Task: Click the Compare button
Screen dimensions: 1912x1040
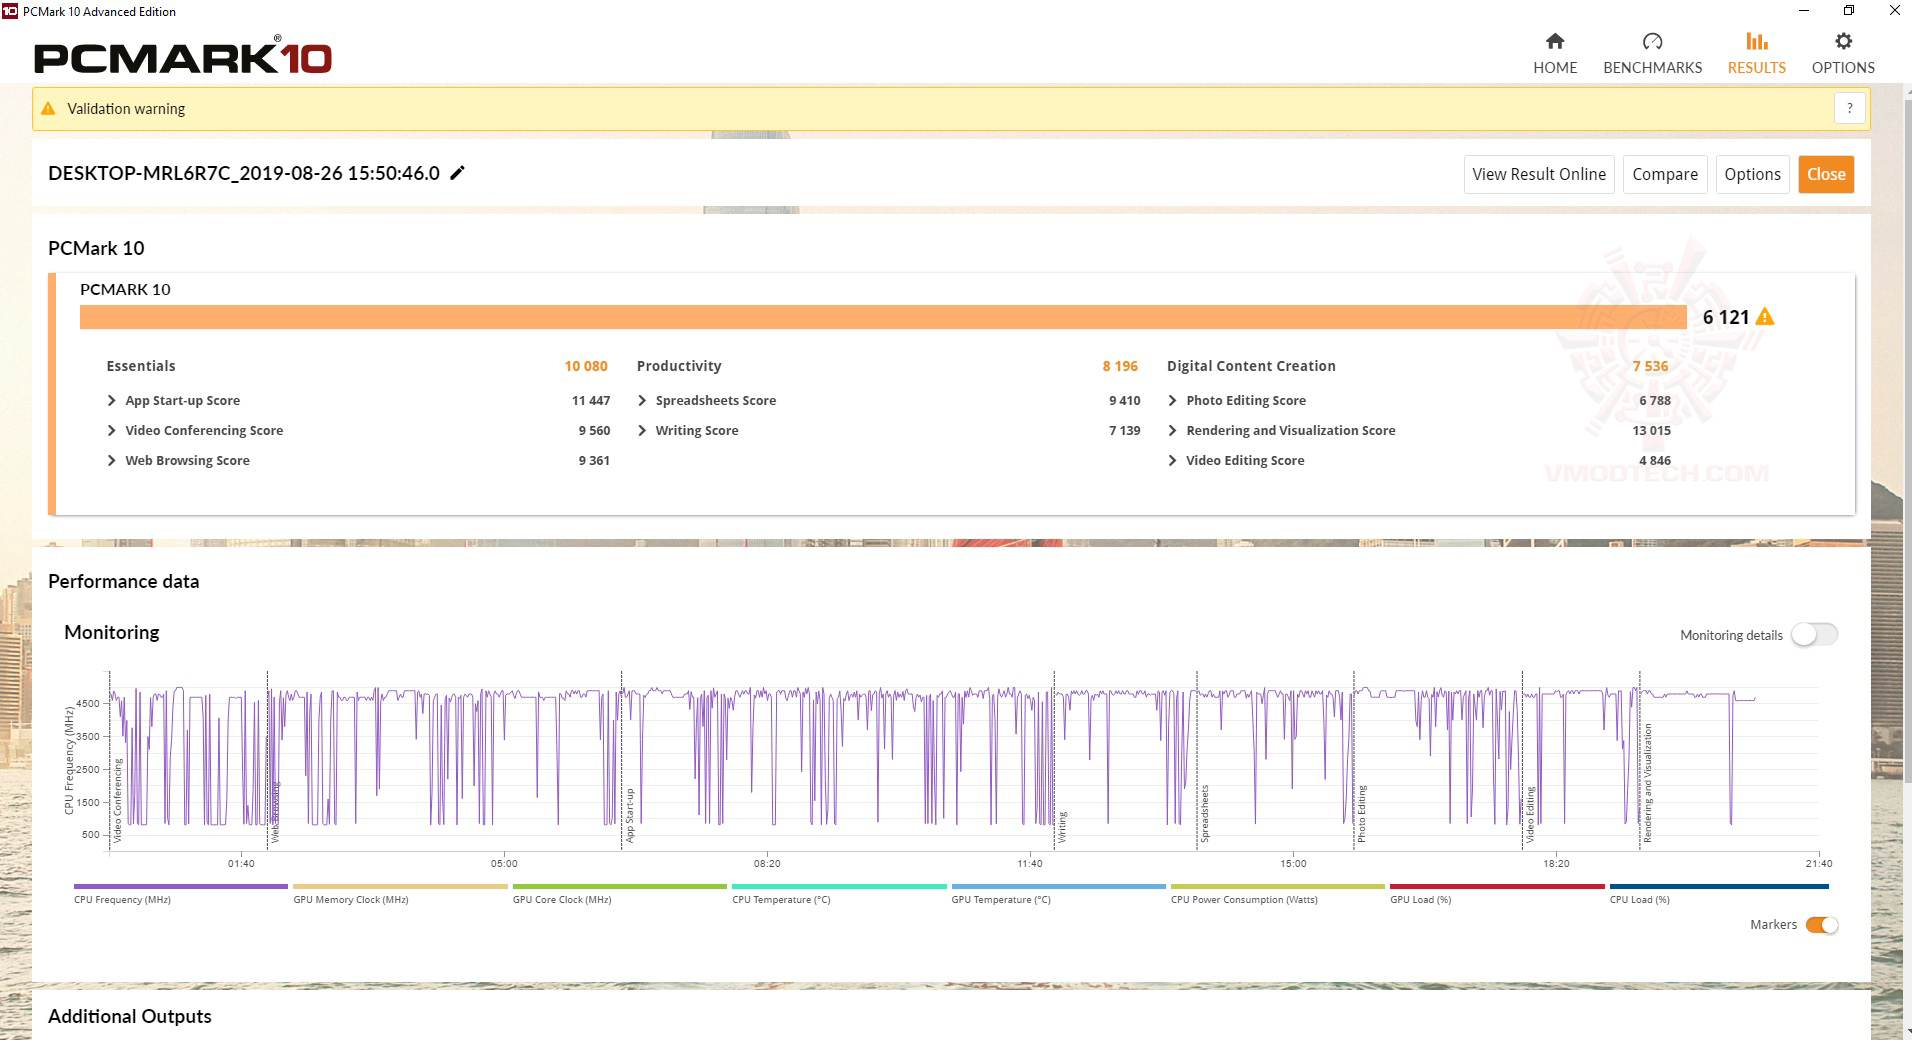Action: pyautogui.click(x=1665, y=174)
